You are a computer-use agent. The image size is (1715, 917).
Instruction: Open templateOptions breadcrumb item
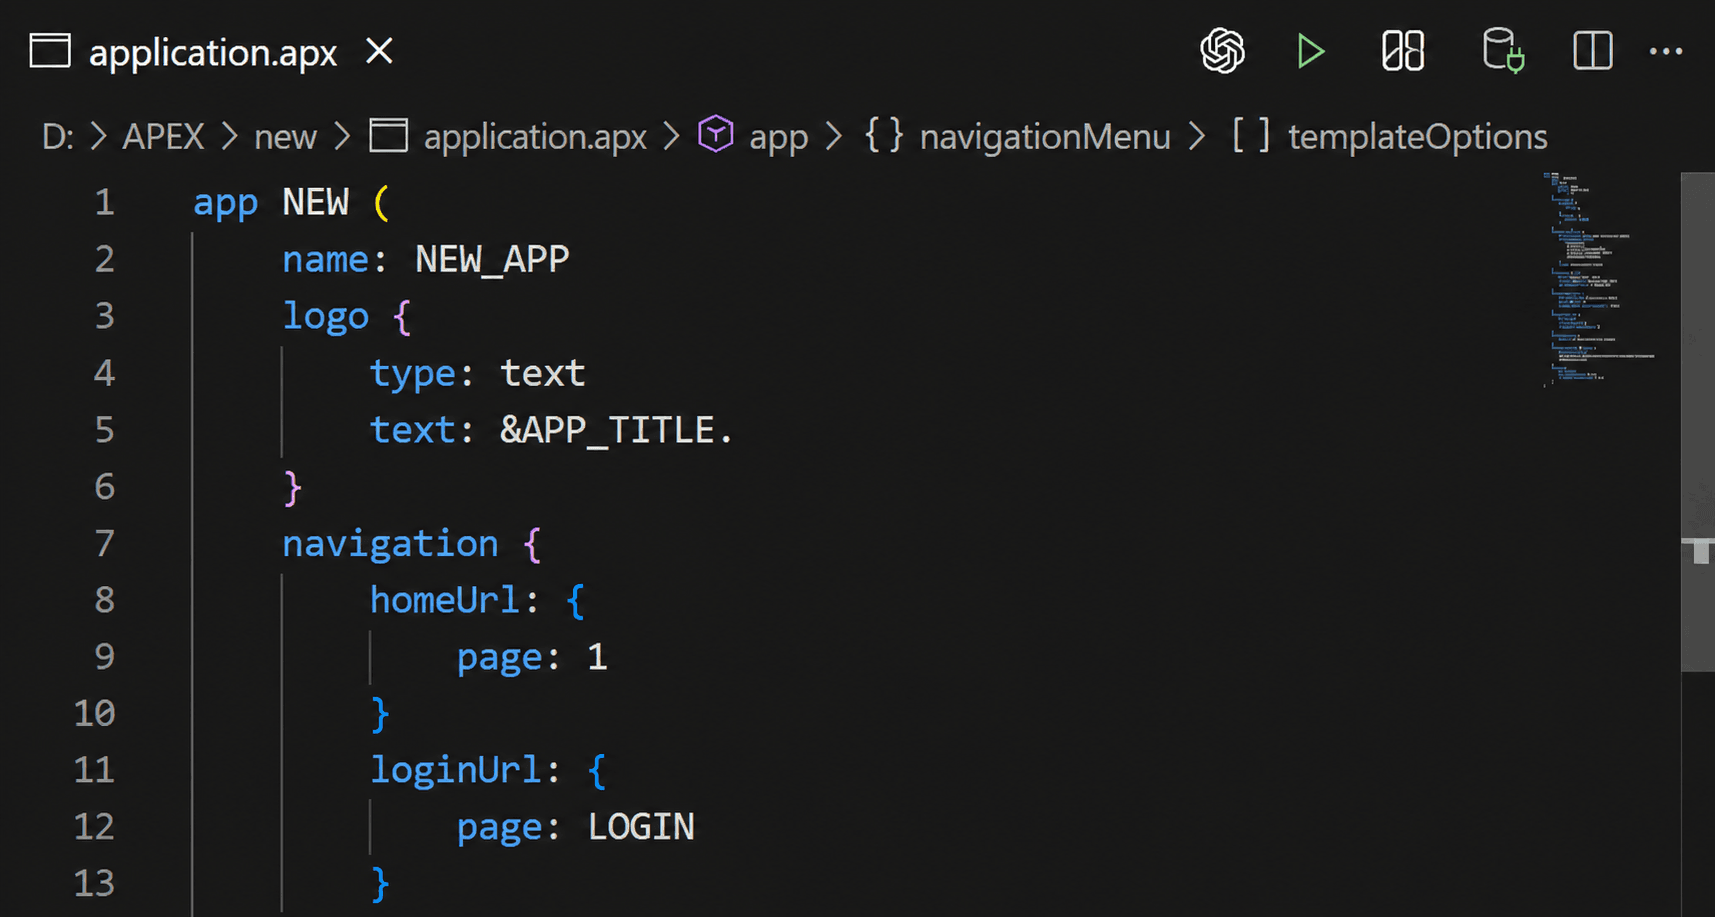pos(1417,136)
